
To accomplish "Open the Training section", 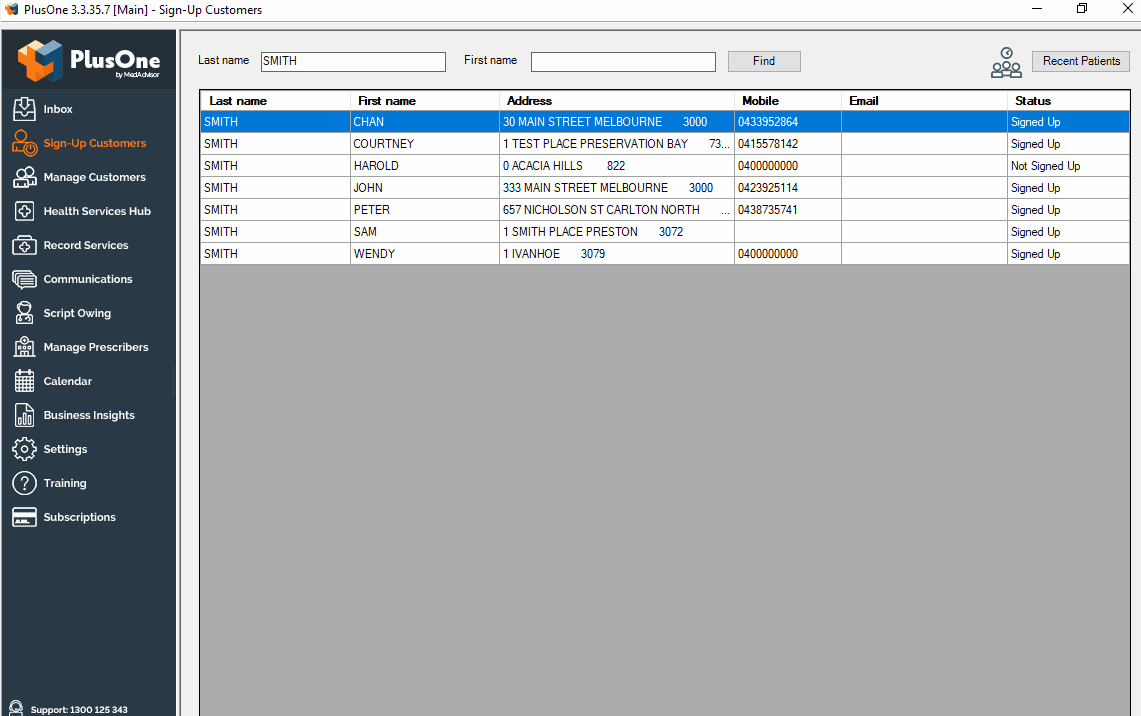I will pos(65,483).
